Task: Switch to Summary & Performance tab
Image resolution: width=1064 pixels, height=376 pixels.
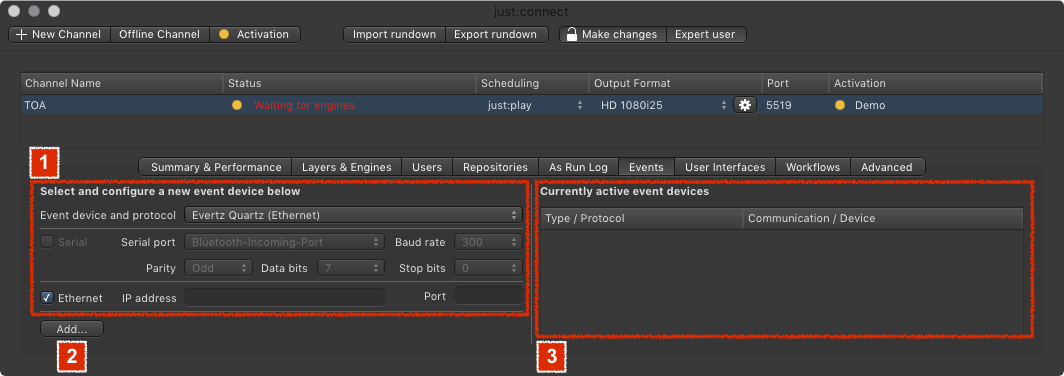Action: 216,167
